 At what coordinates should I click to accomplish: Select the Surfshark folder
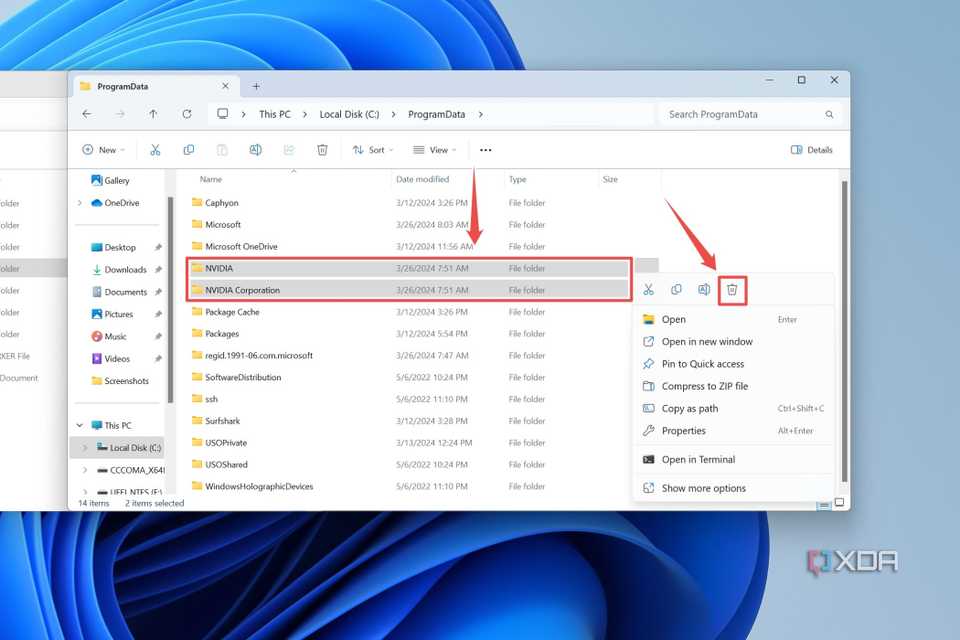coord(222,421)
